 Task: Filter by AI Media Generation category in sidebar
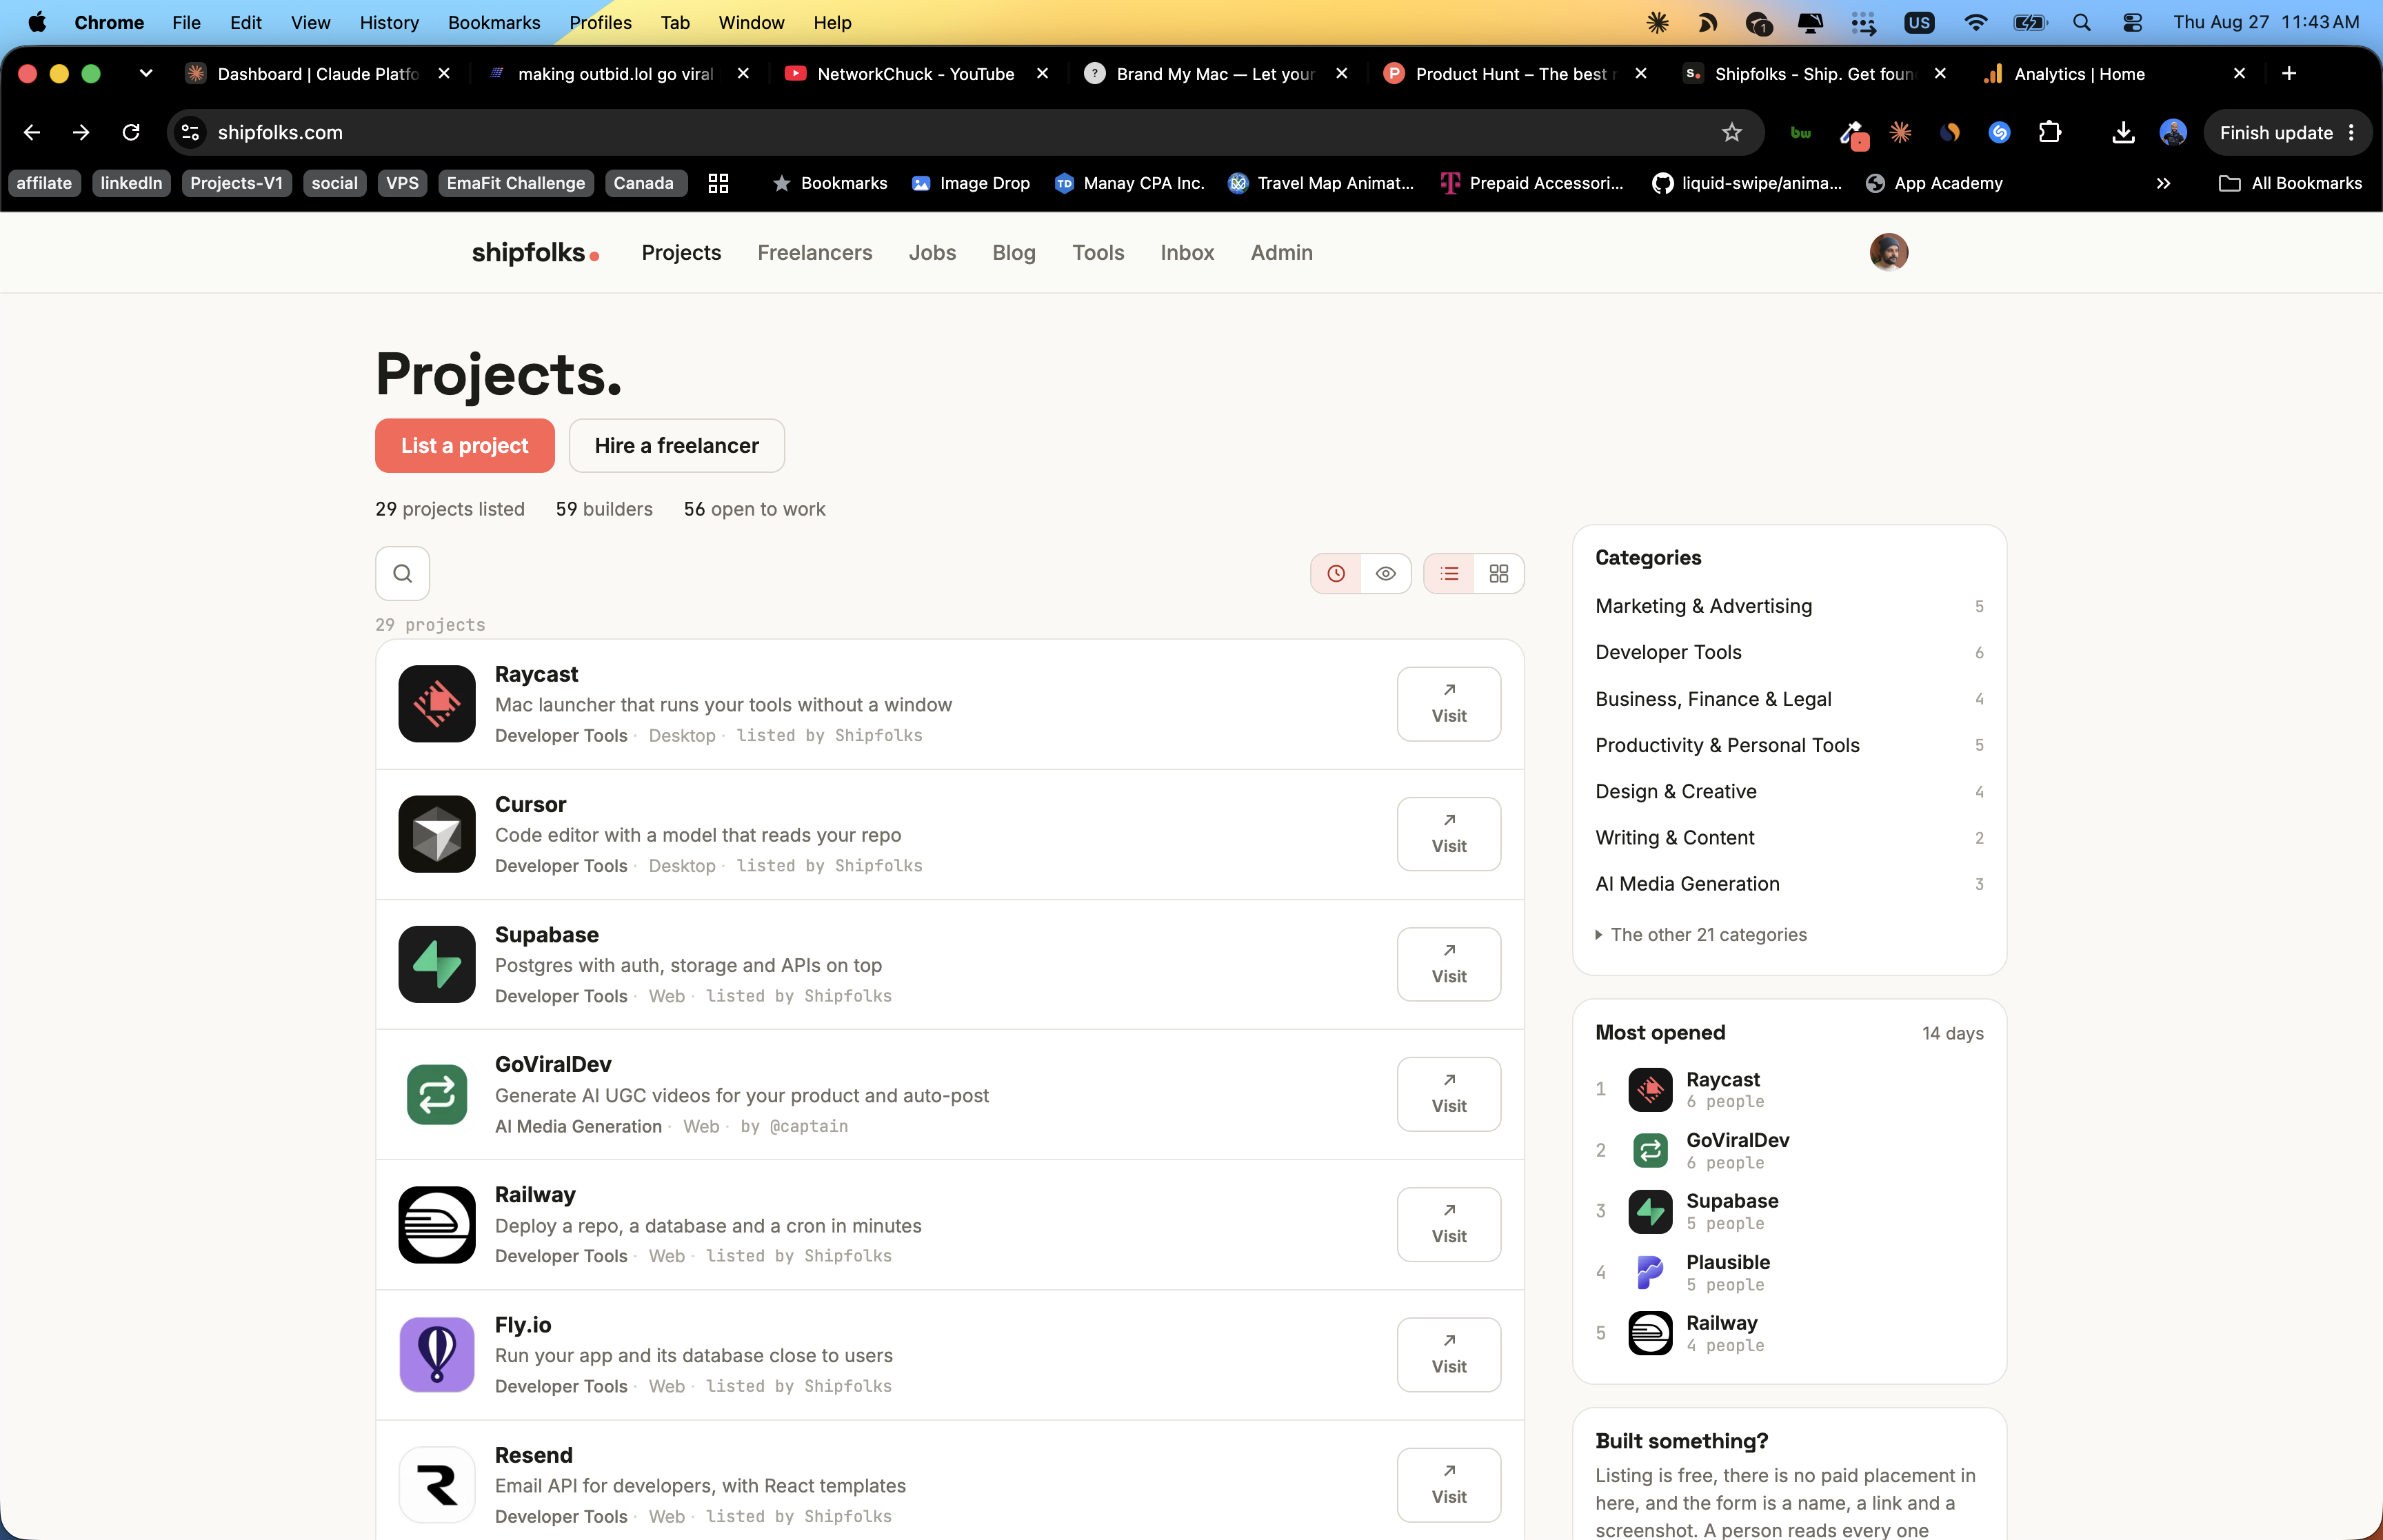click(x=1789, y=883)
